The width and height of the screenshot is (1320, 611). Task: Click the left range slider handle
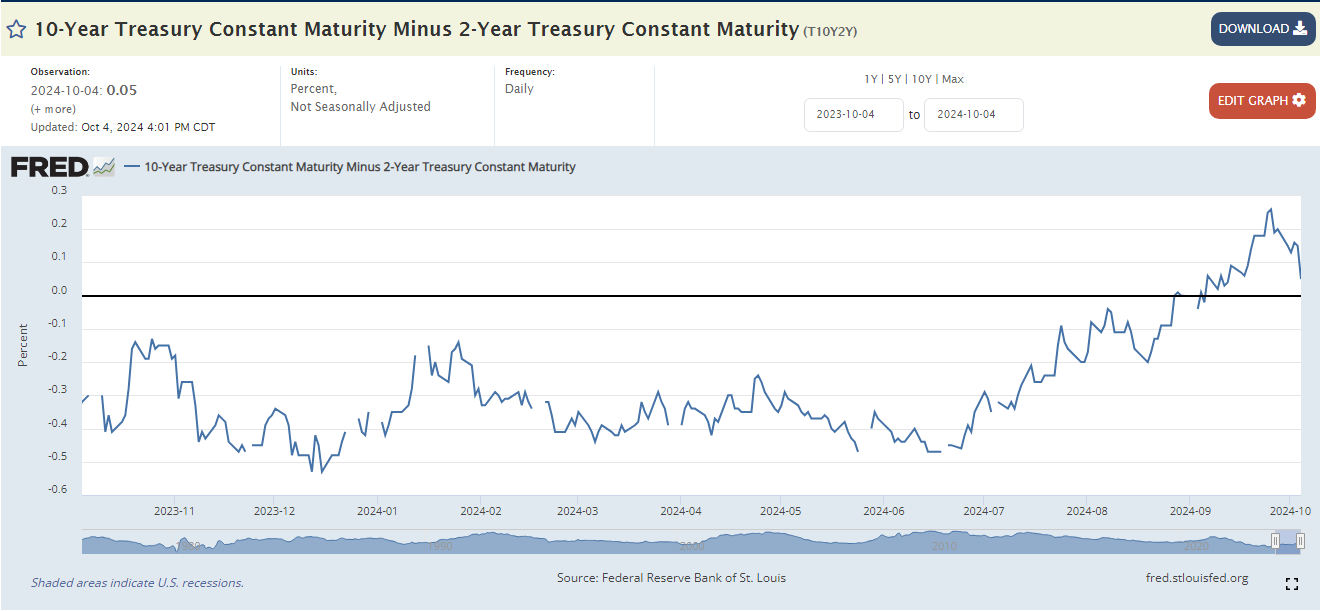coord(1275,541)
